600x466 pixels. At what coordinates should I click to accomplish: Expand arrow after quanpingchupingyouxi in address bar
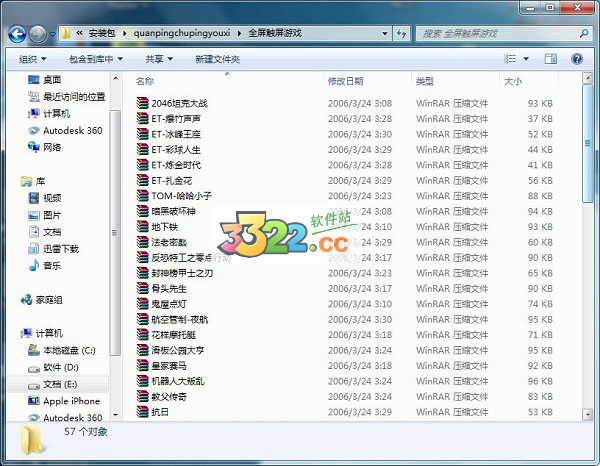point(240,34)
